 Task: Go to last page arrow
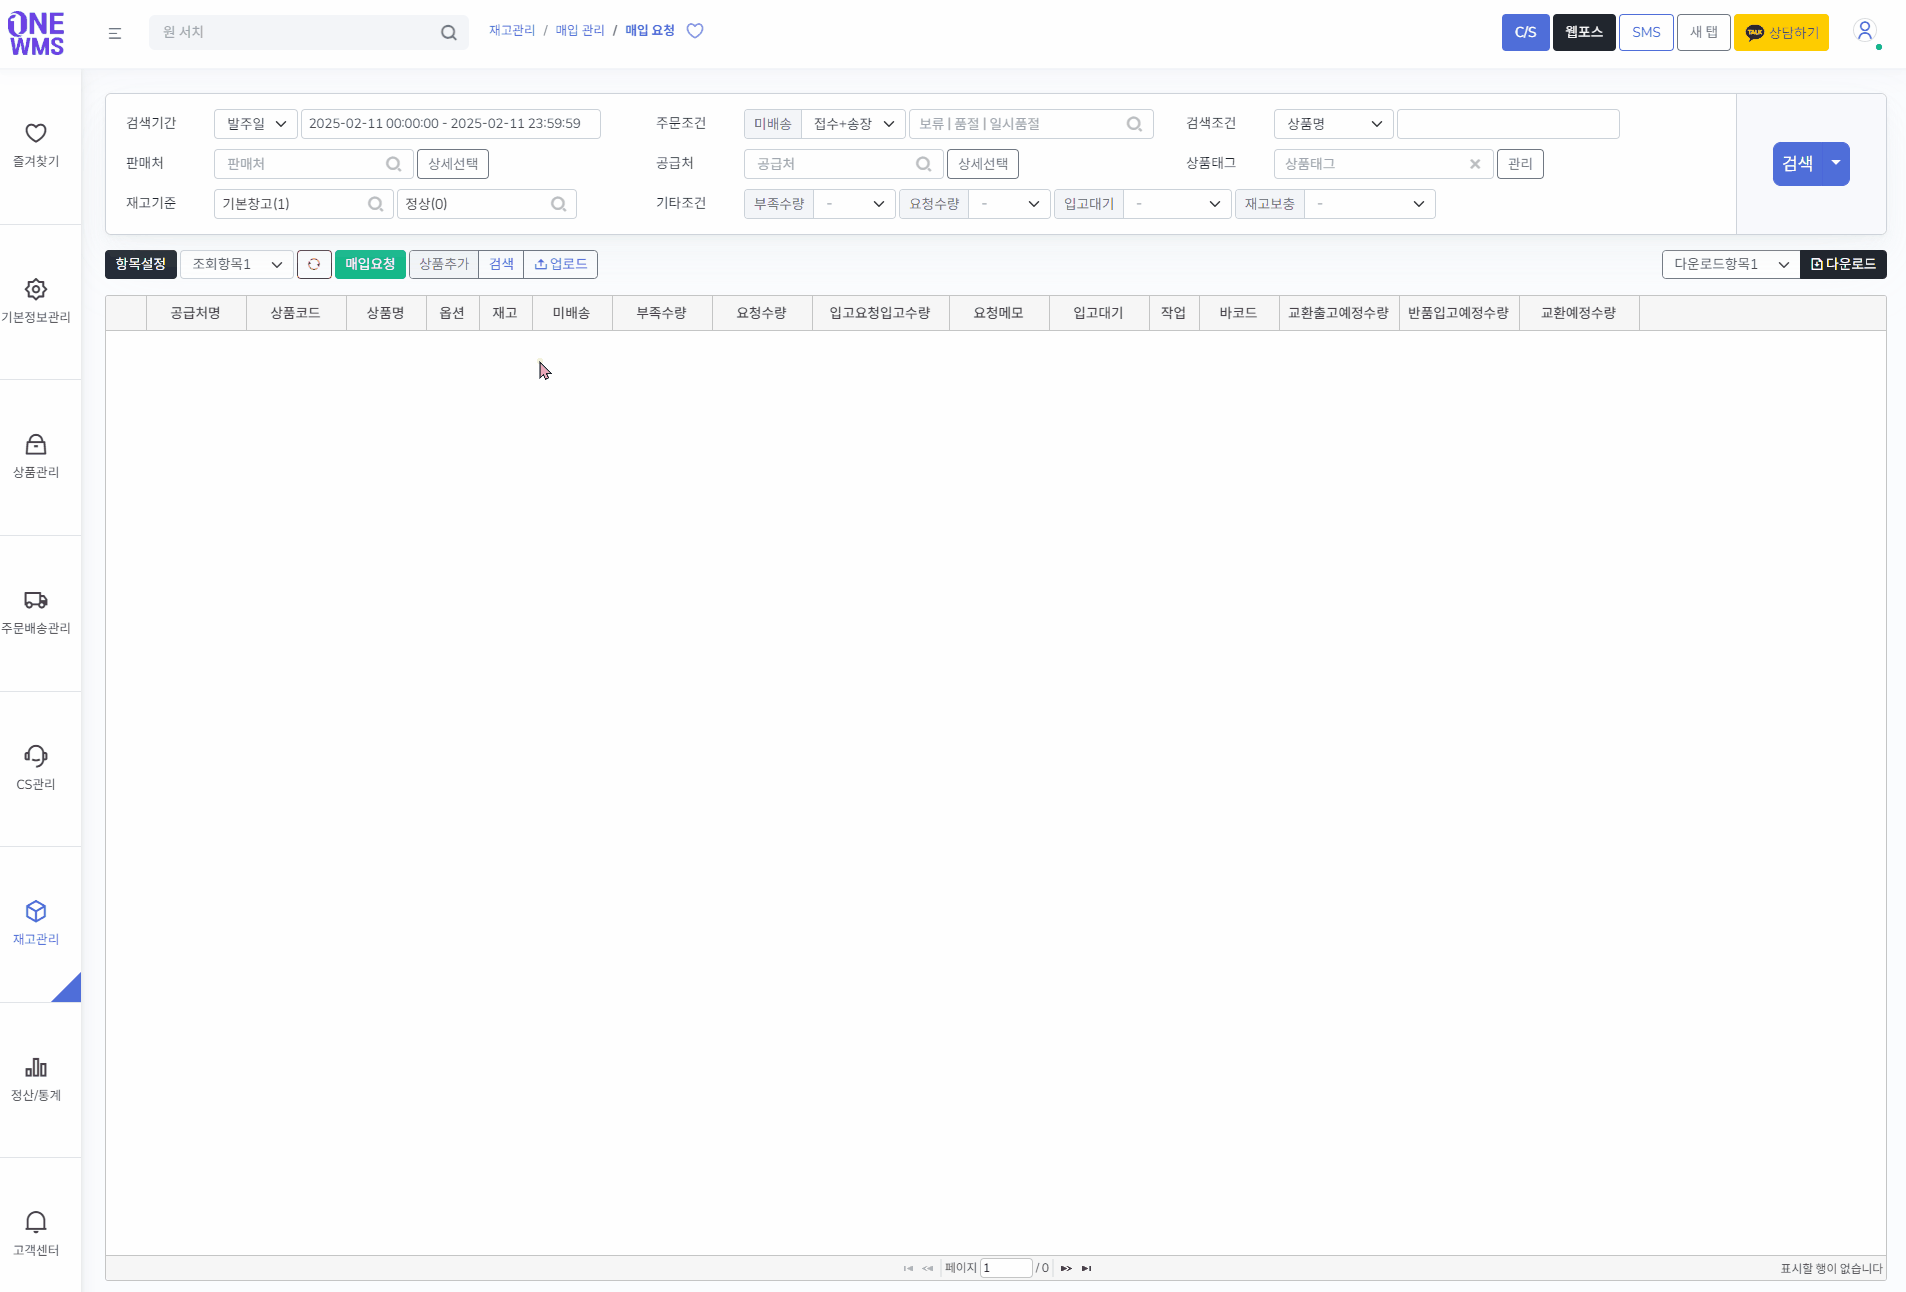1087,1268
